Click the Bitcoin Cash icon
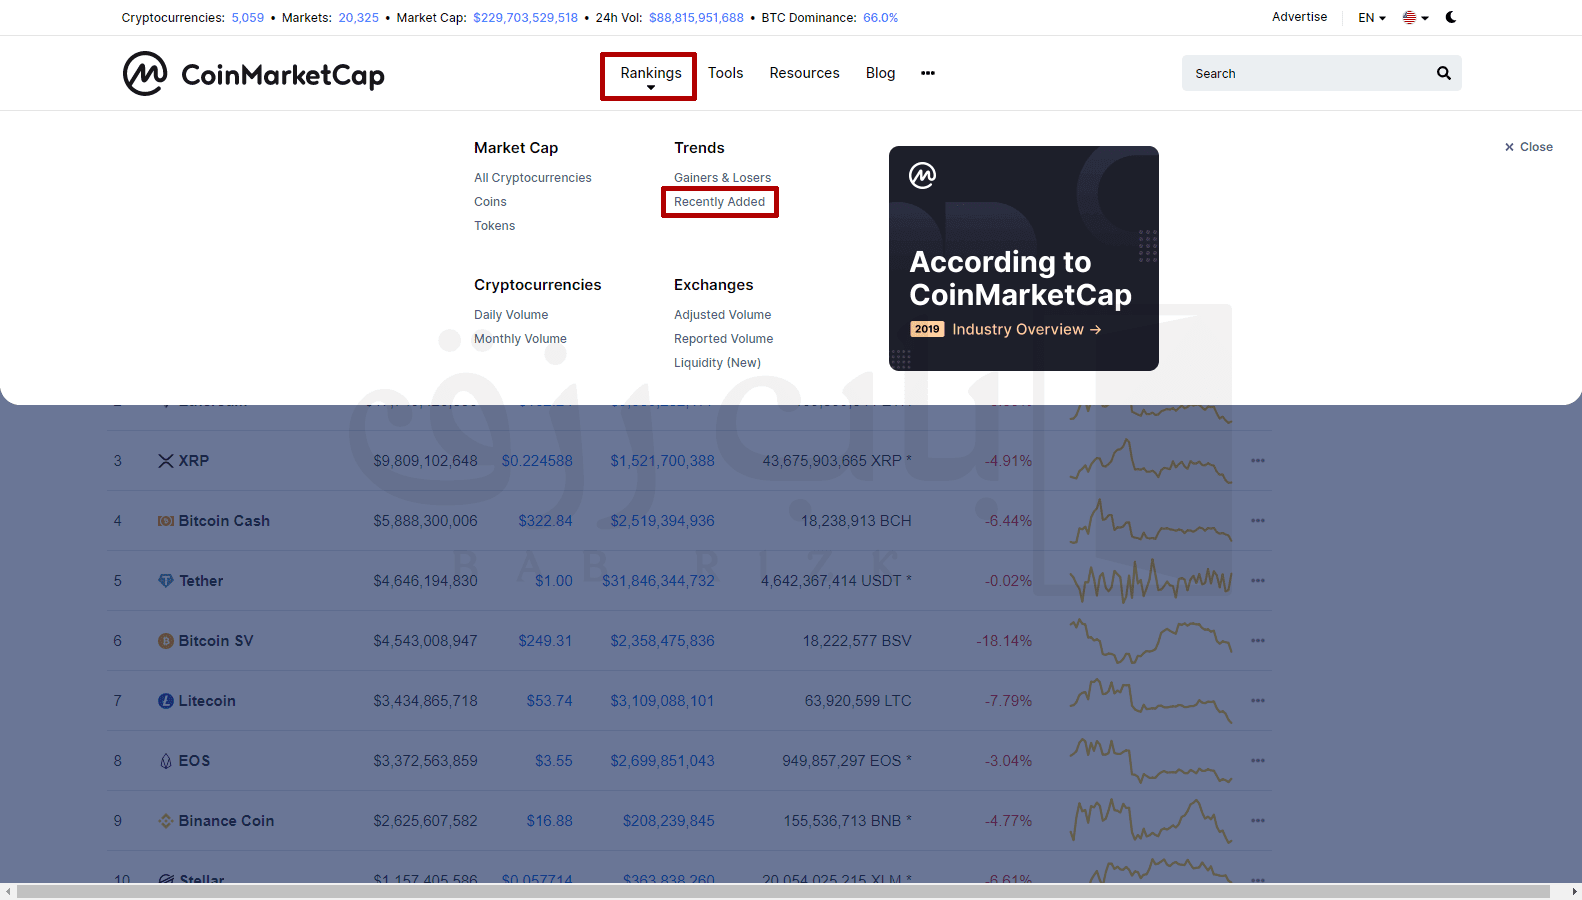This screenshot has width=1582, height=900. (x=166, y=521)
